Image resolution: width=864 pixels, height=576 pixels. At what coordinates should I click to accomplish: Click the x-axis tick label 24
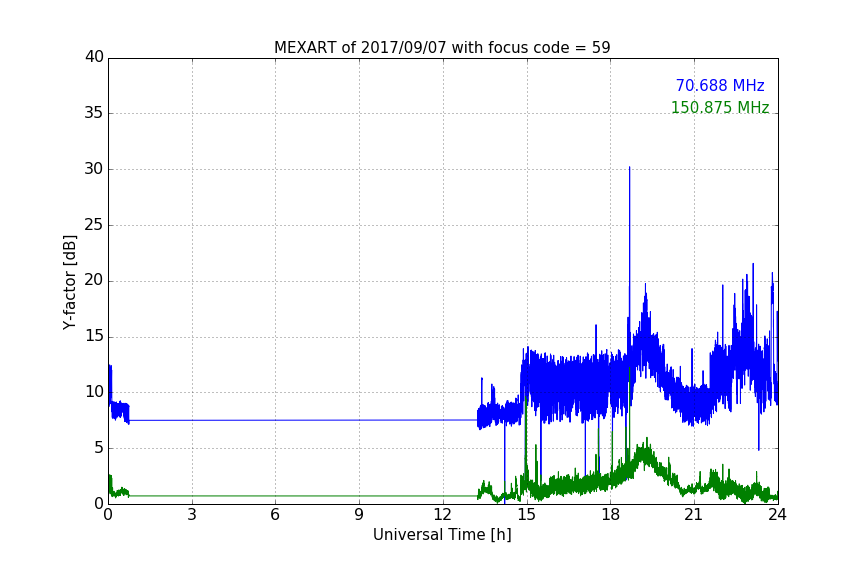coord(777,515)
